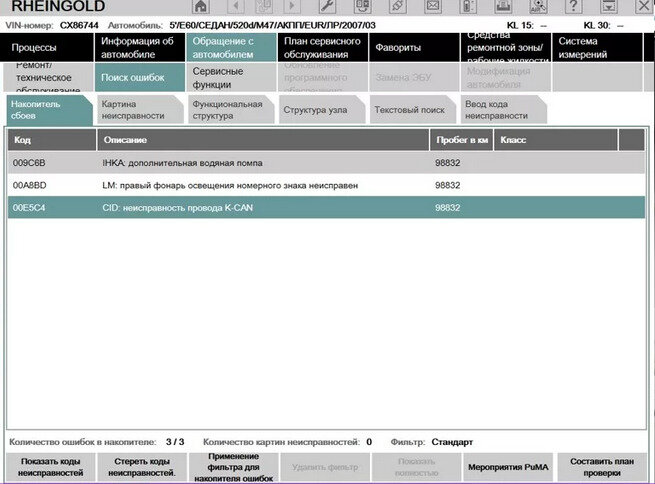Screen dimensions: 655x484
Task: Click the back arrow toolbar icon
Action: (x=236, y=6)
